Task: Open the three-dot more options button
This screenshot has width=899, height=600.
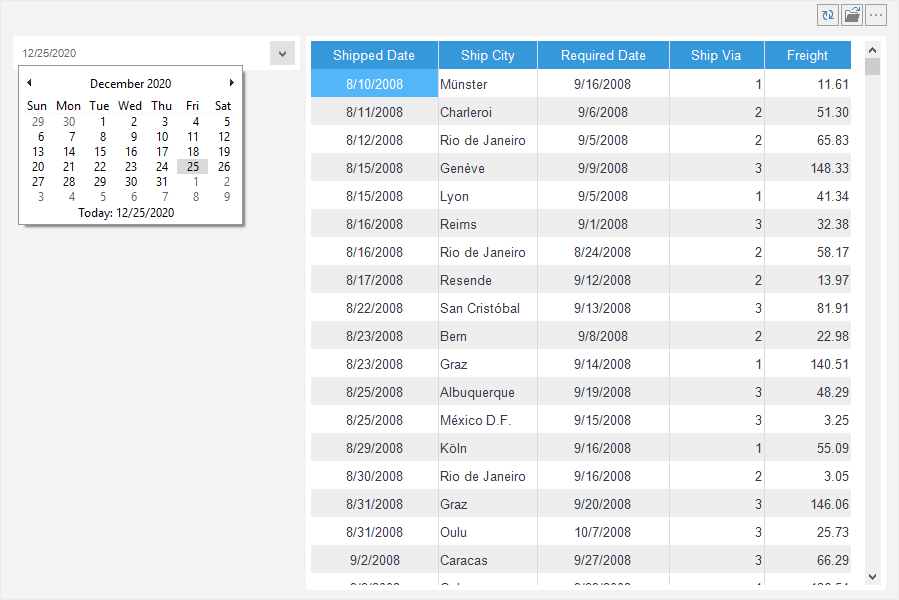Action: pos(876,15)
